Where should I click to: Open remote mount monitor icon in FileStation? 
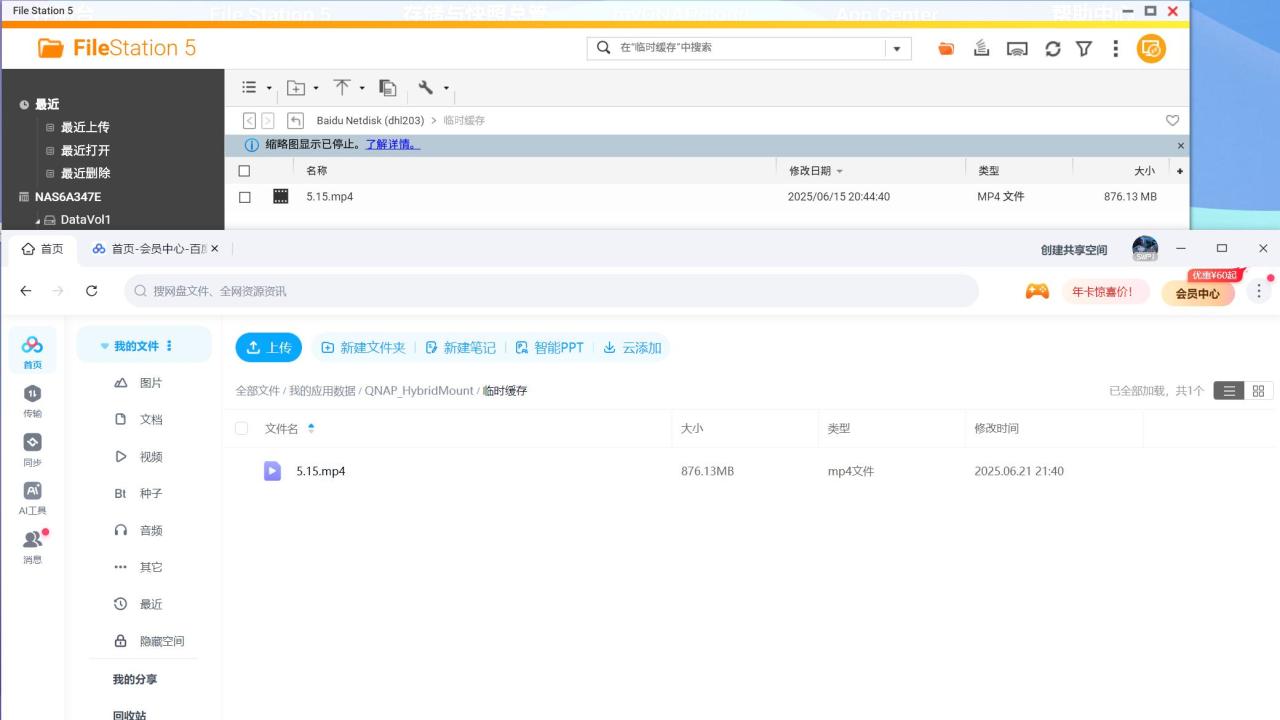(x=1017, y=48)
